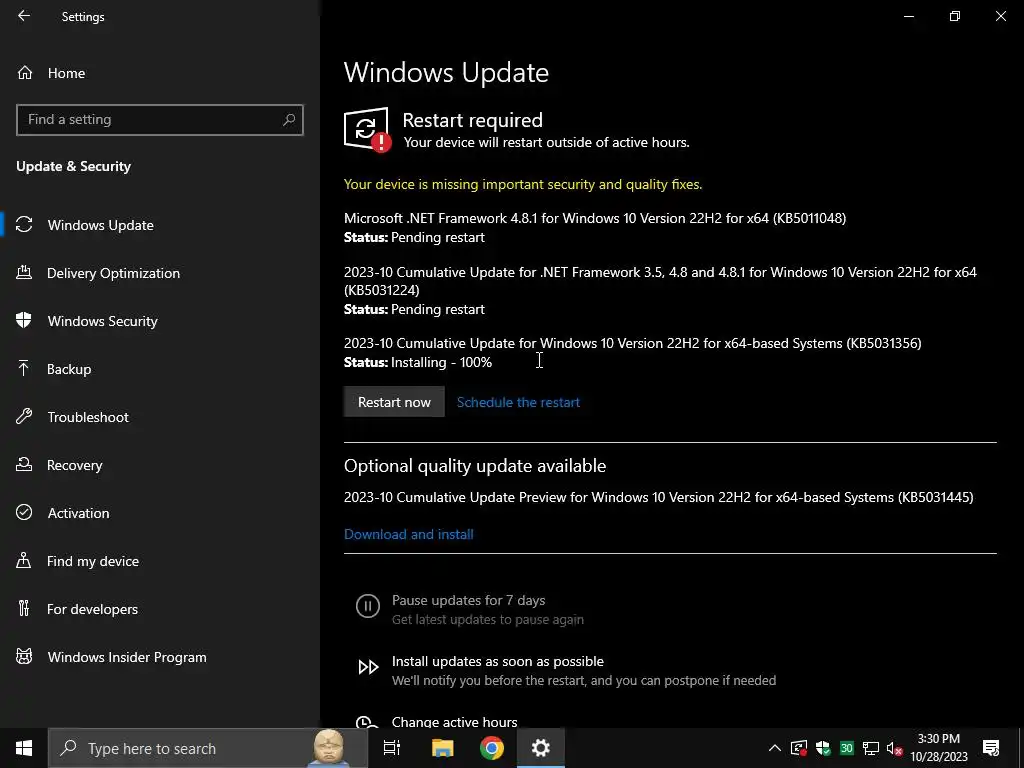Click the magnifier icon in Find a setting
The height and width of the screenshot is (768, 1024).
tap(289, 120)
